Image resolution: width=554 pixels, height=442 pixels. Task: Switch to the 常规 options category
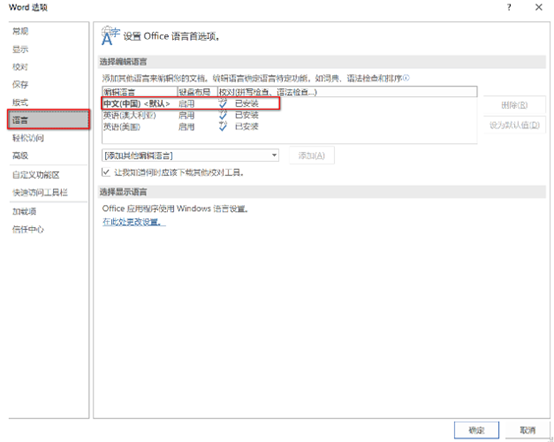point(20,31)
